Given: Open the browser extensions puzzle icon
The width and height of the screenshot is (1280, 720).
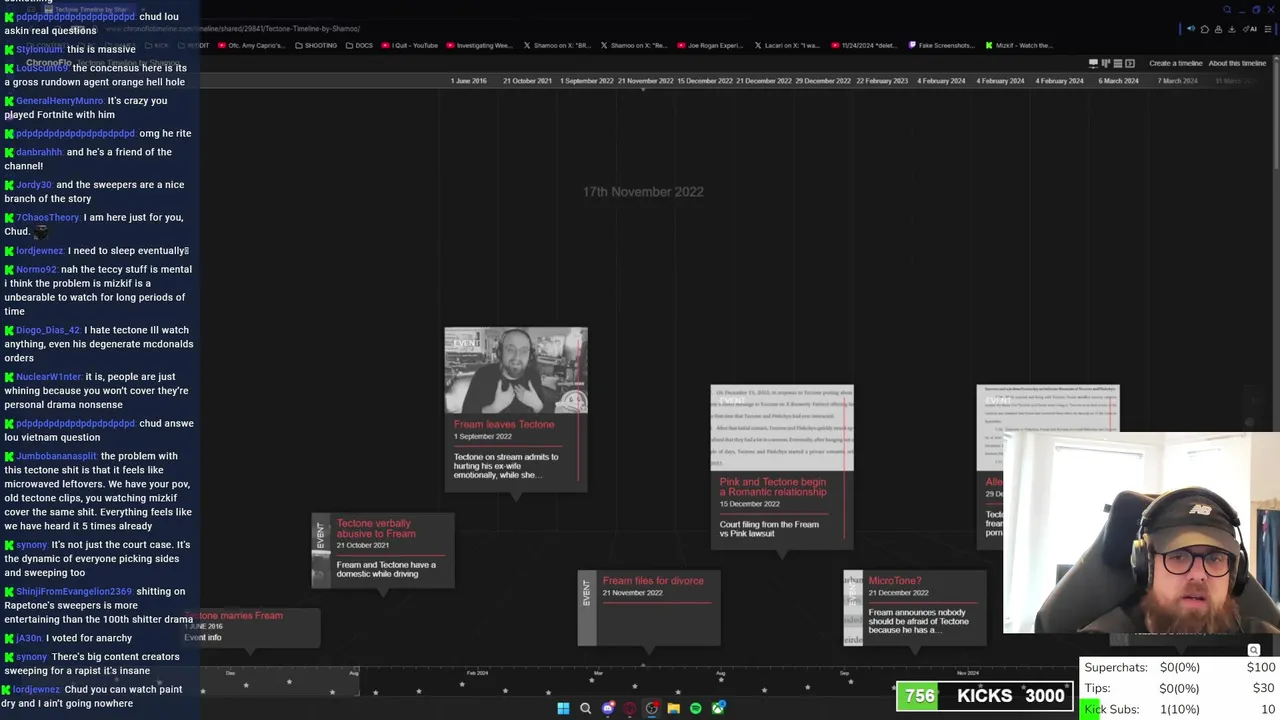Looking at the screenshot, I should [1205, 29].
